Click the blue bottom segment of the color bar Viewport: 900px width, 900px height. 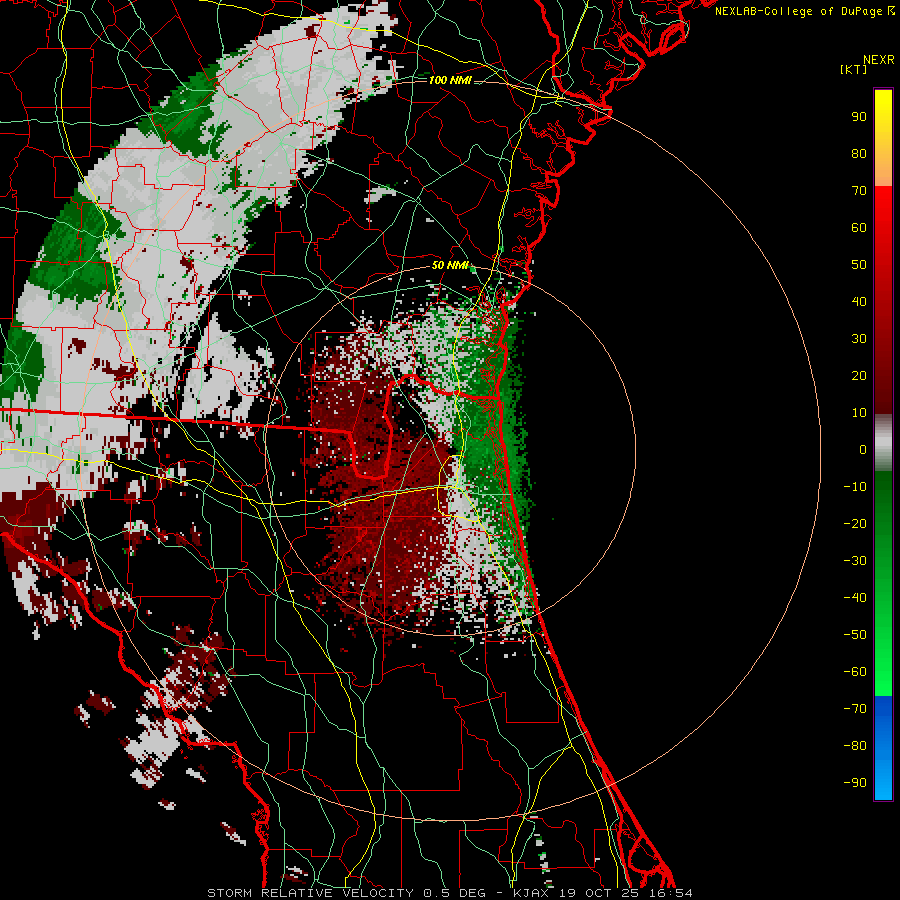[x=883, y=748]
